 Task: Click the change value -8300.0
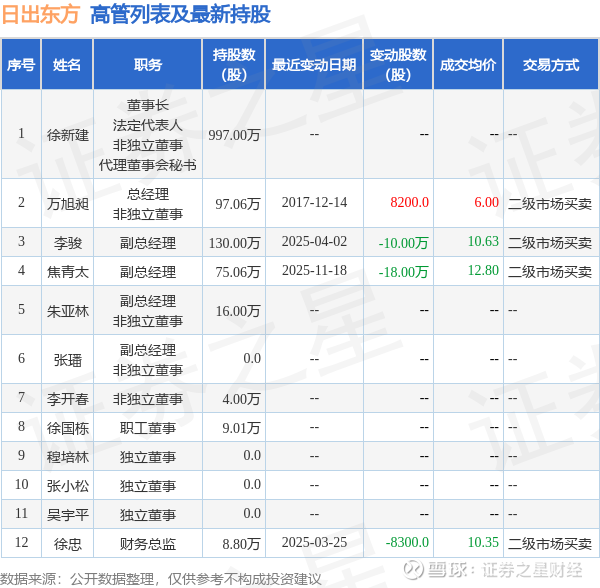(407, 542)
